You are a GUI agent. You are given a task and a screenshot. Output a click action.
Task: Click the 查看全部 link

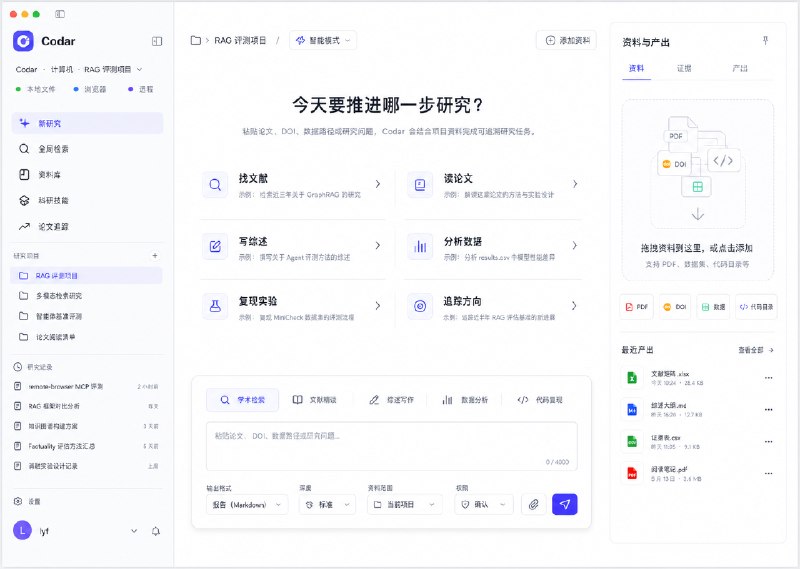coord(756,350)
